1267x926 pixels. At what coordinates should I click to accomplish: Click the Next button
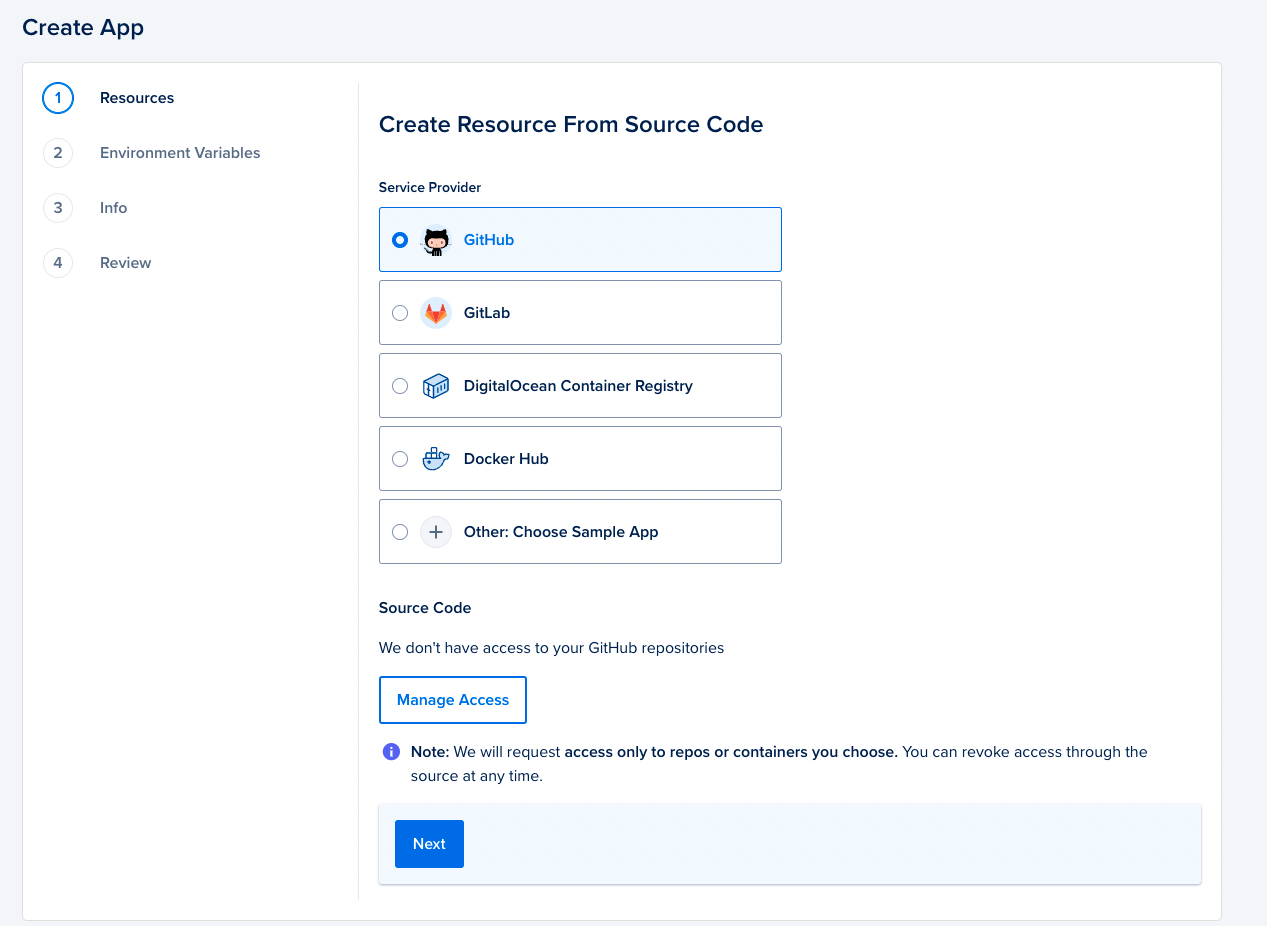[x=429, y=844]
